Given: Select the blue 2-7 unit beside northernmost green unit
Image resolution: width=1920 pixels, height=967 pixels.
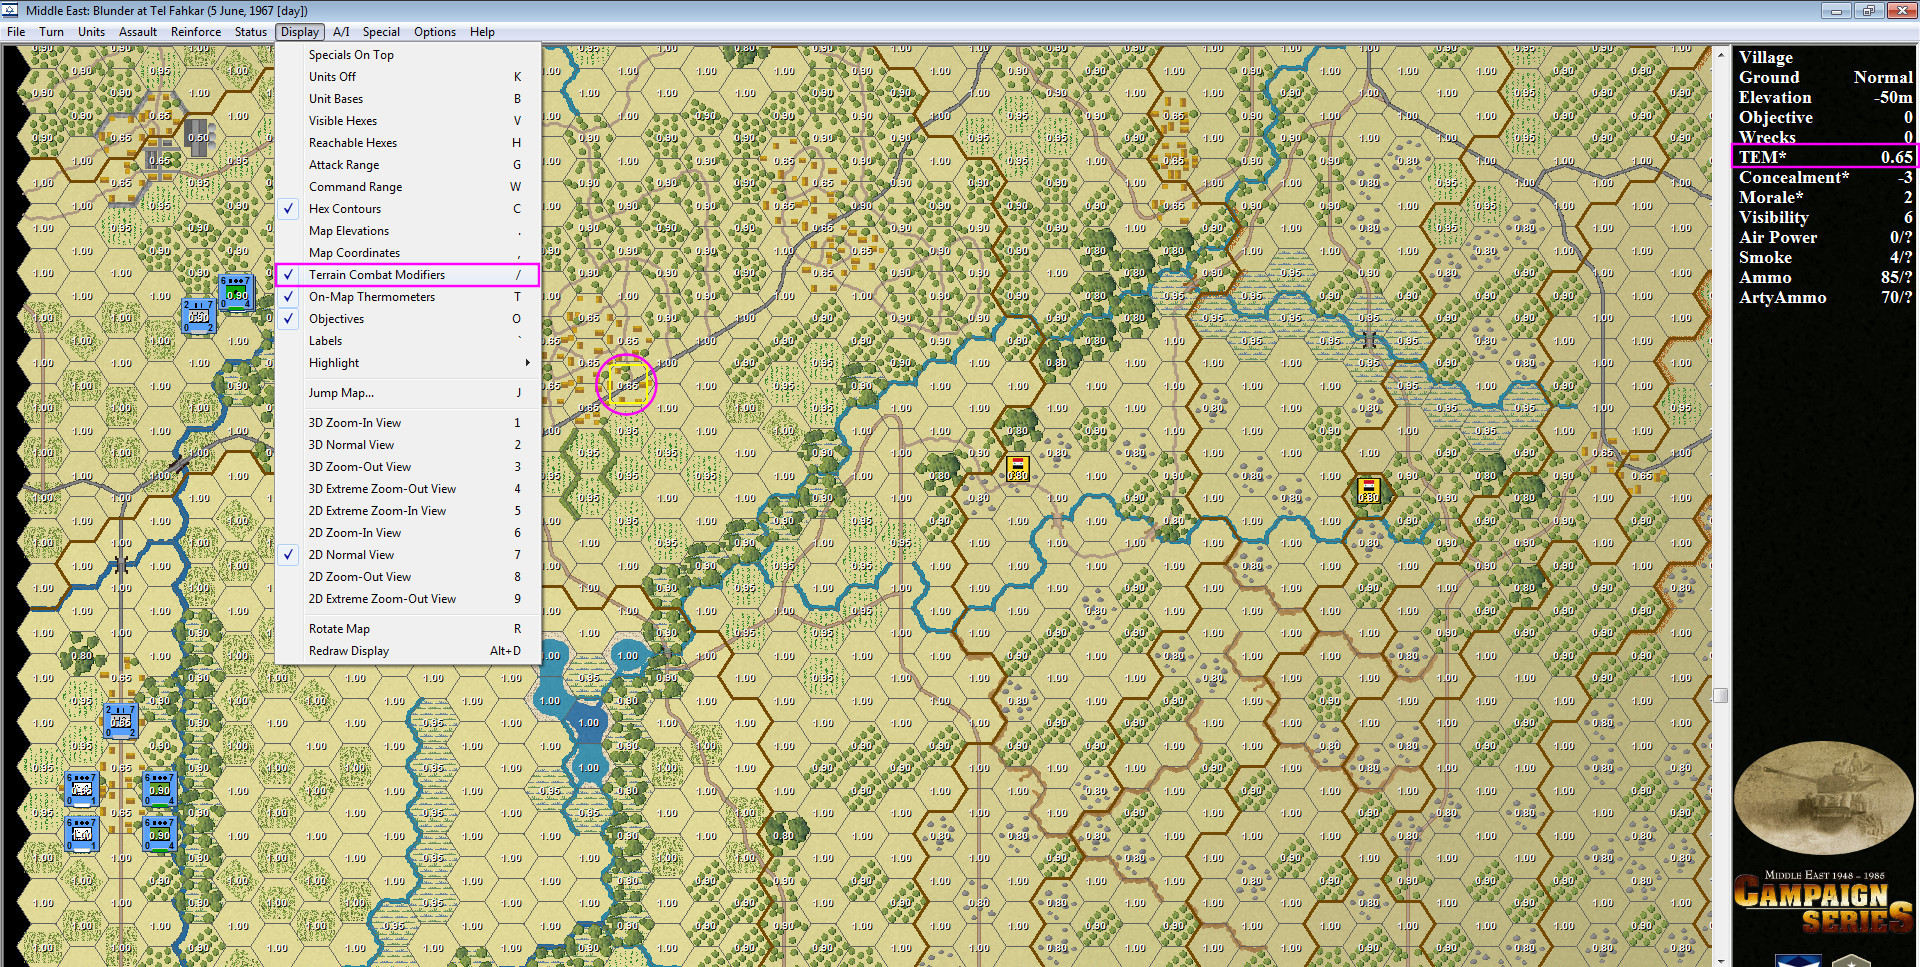Looking at the screenshot, I should [x=199, y=316].
